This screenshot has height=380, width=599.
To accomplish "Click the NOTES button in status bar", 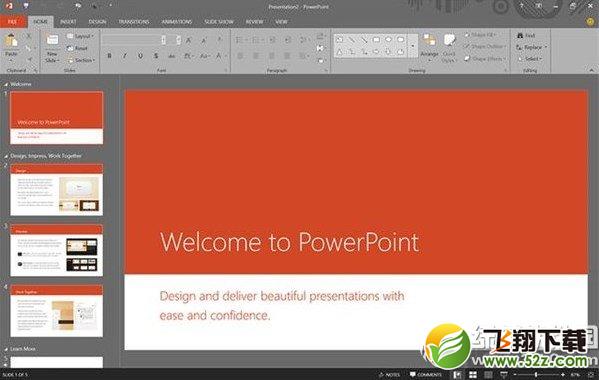I will 390,375.
